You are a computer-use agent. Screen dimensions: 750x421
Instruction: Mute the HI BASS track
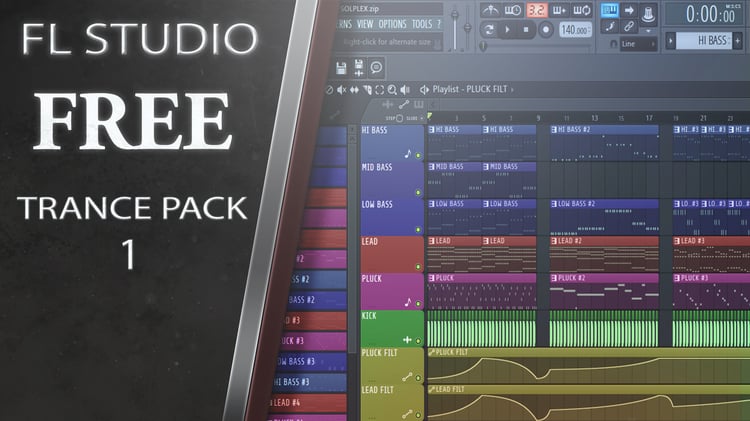coord(418,155)
